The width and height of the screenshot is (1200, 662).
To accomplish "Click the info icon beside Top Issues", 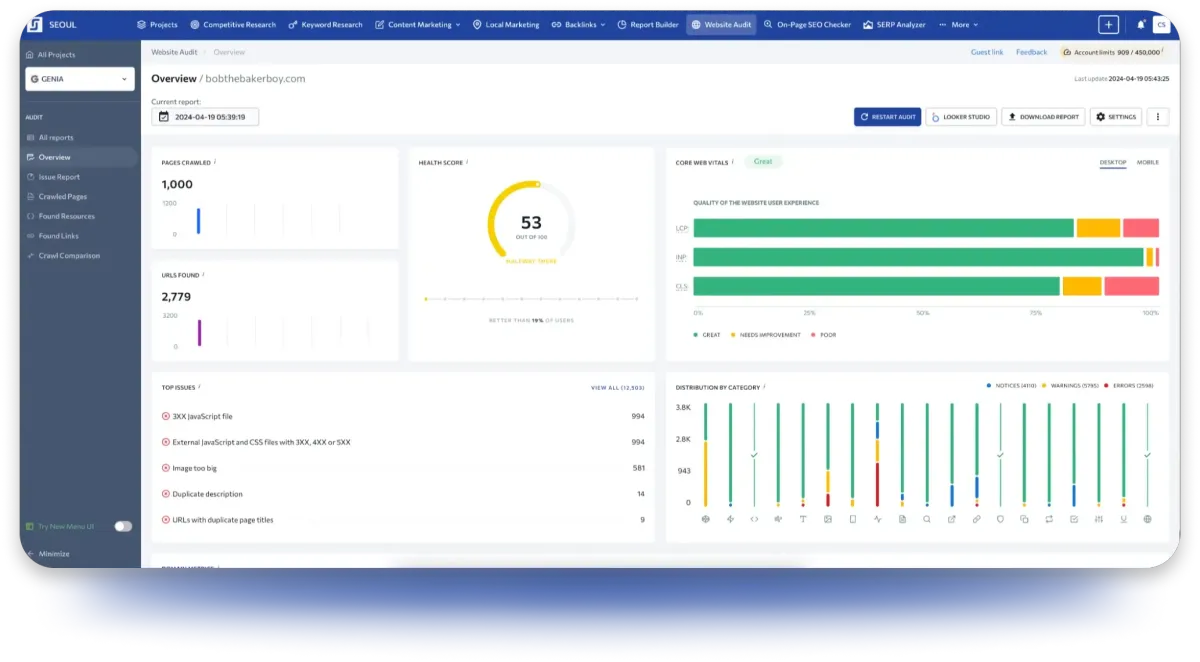I will coord(199,387).
